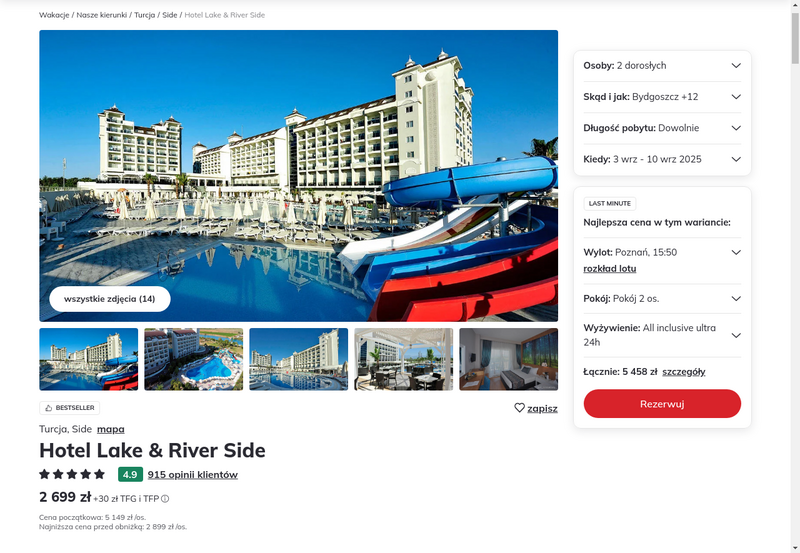This screenshot has height=553, width=800.
Task: Open the rozkład lotu link
Action: 610,269
